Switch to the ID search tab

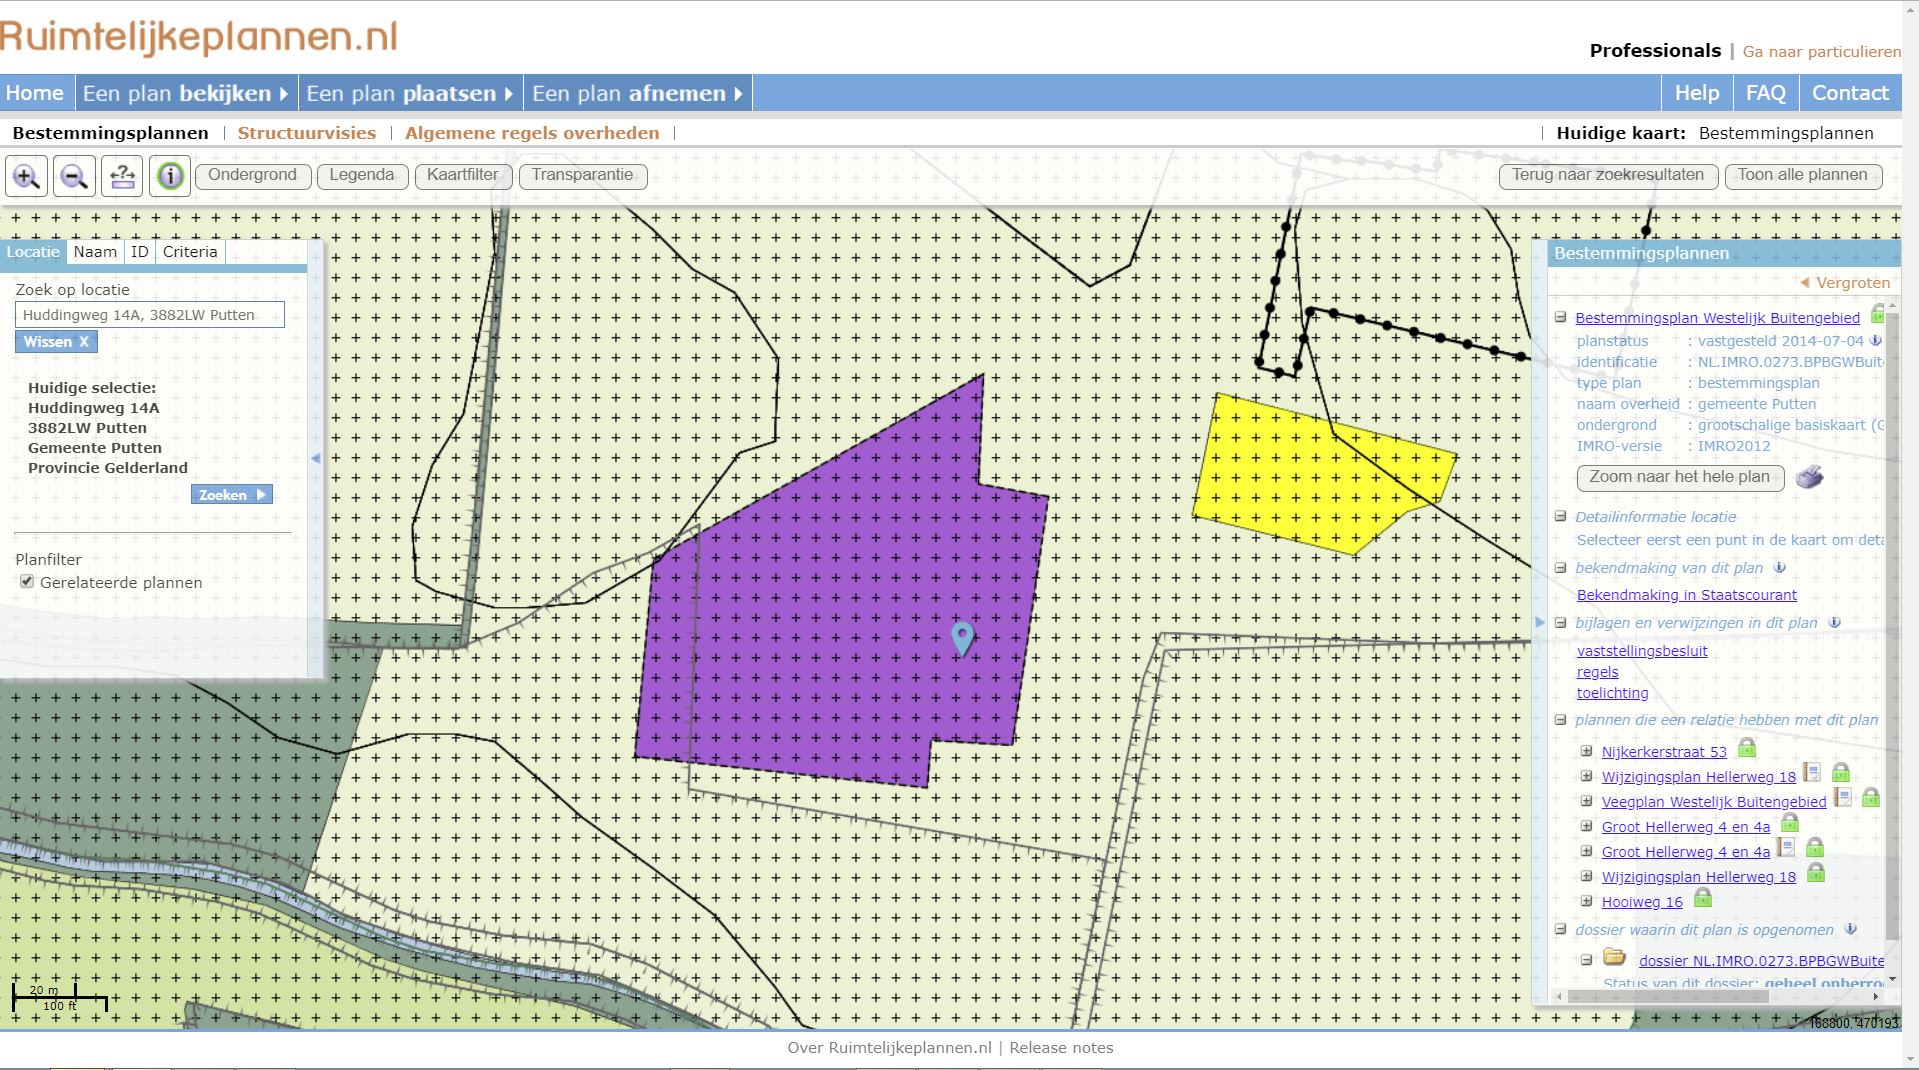(x=140, y=252)
